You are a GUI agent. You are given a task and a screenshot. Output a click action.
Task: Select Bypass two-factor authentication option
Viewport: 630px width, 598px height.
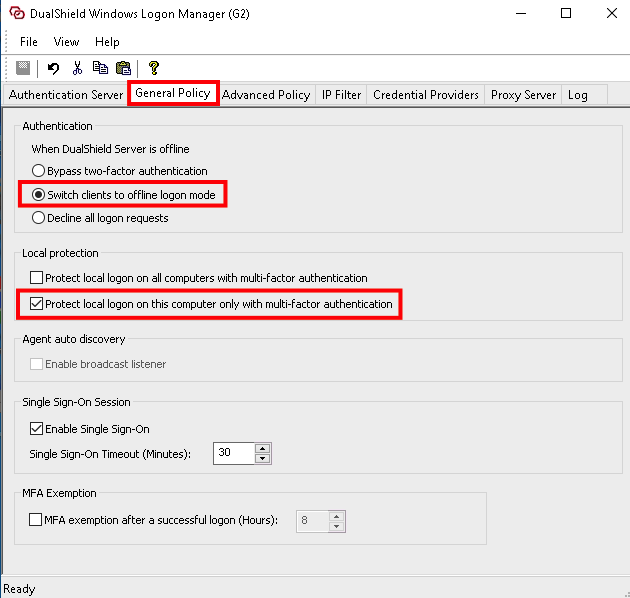(x=39, y=171)
